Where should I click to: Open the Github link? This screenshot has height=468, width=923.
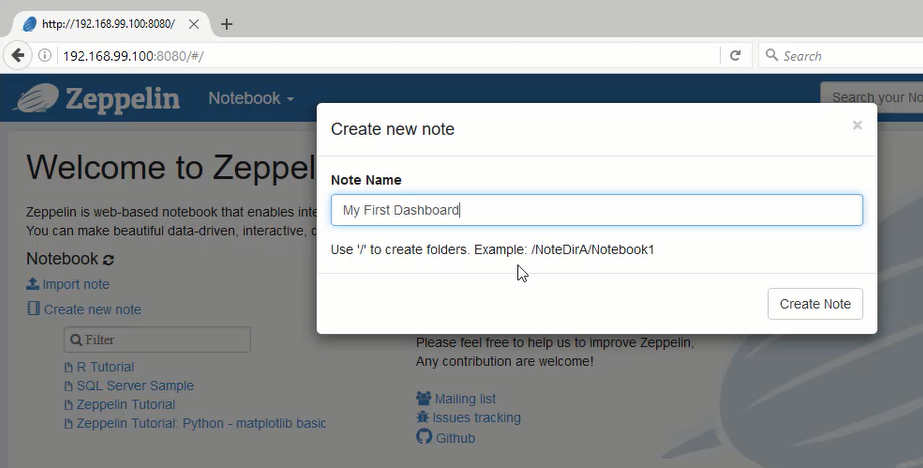tap(455, 438)
